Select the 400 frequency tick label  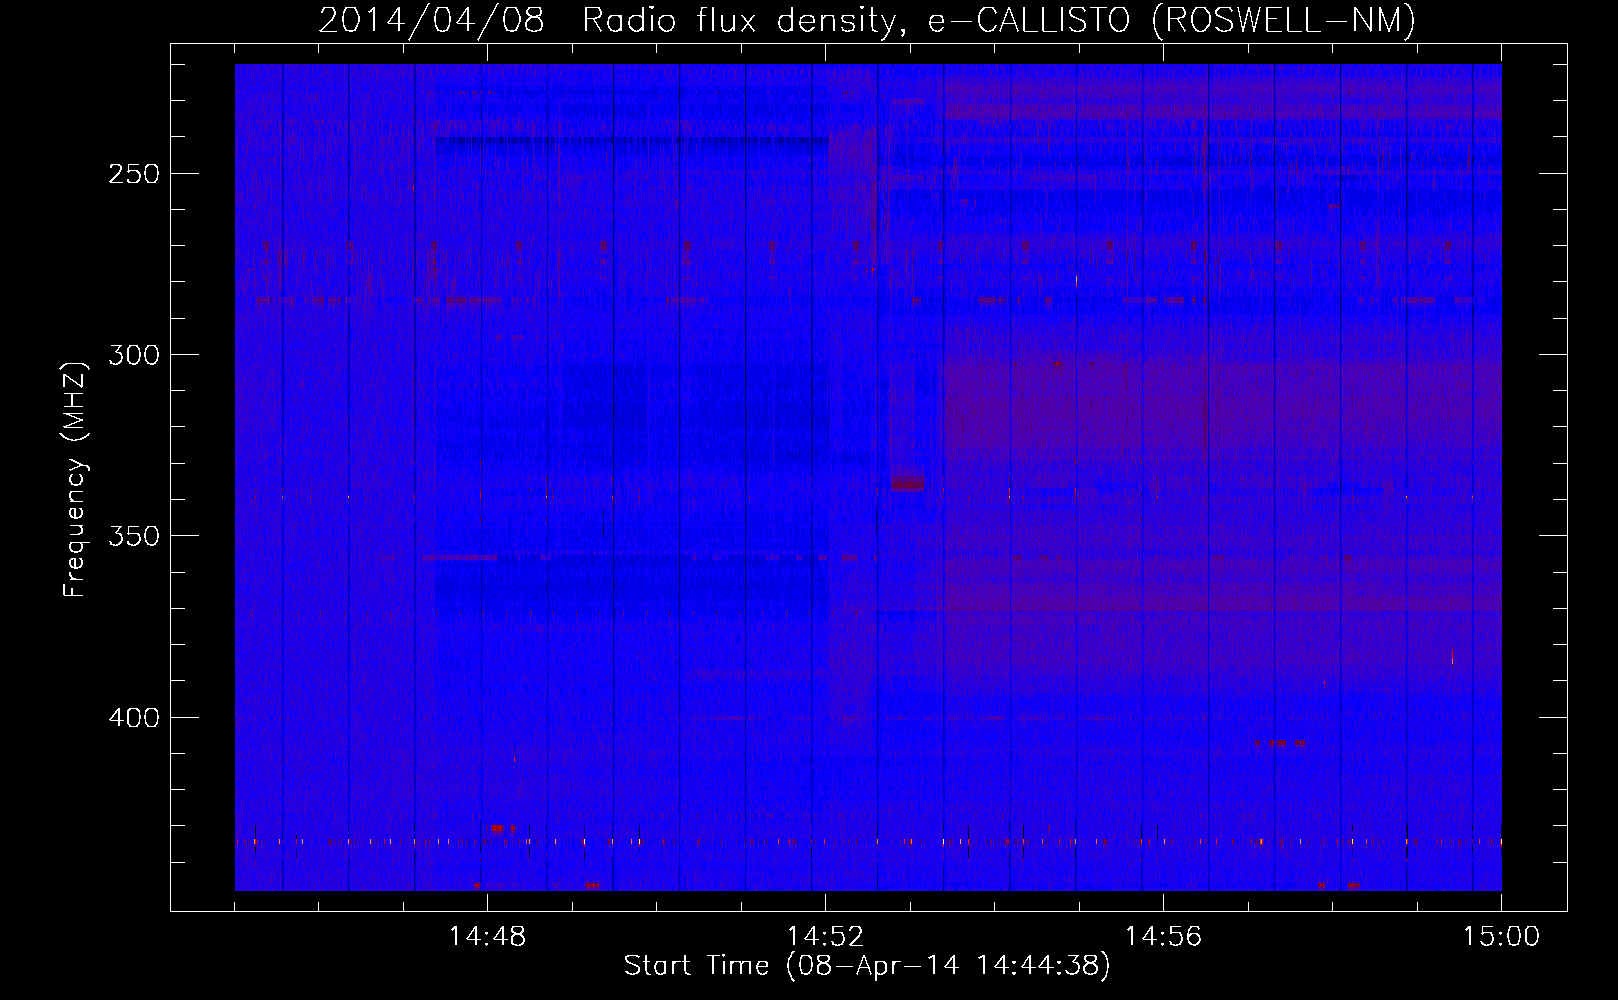pos(133,718)
